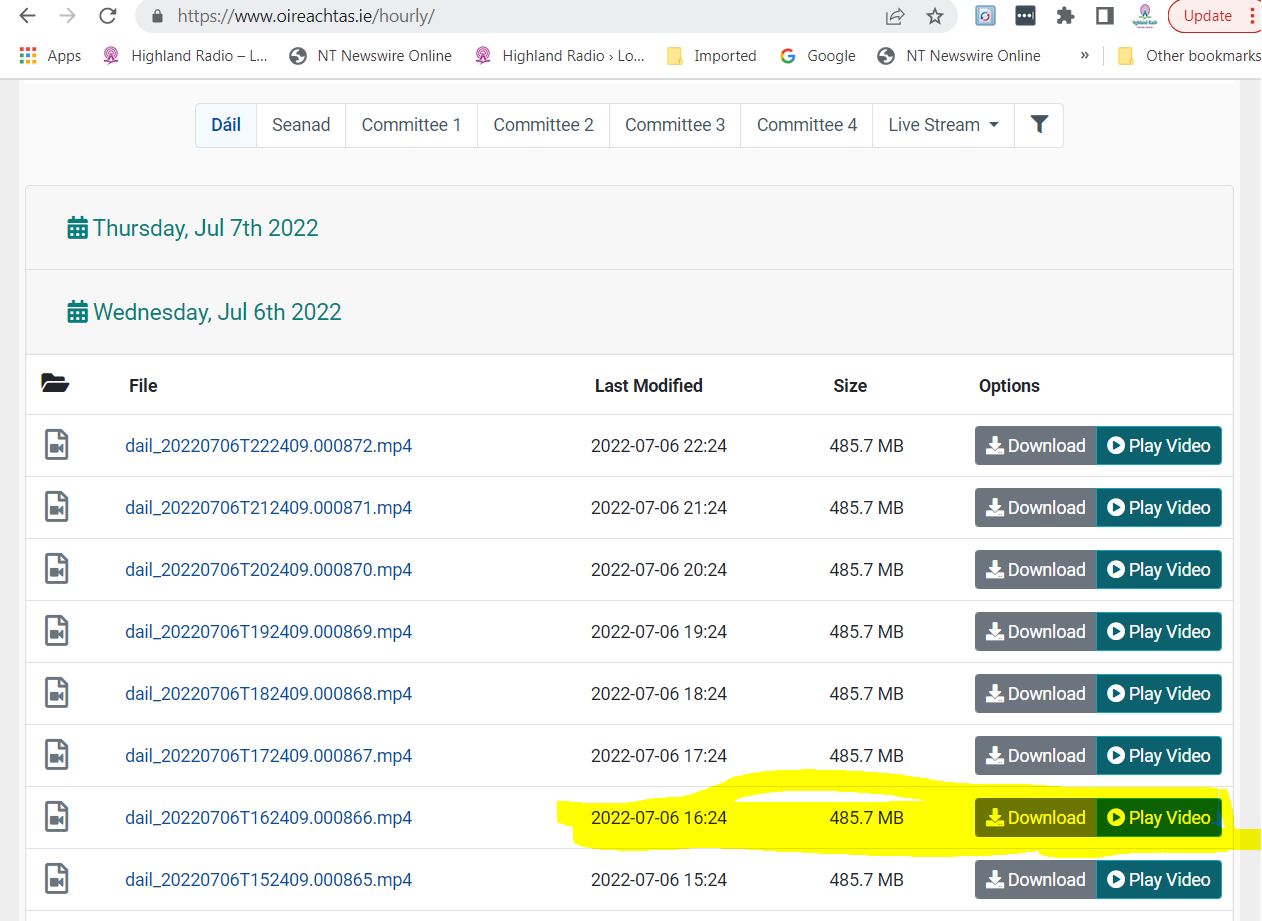Switch to the Seanad tab

pos(301,125)
